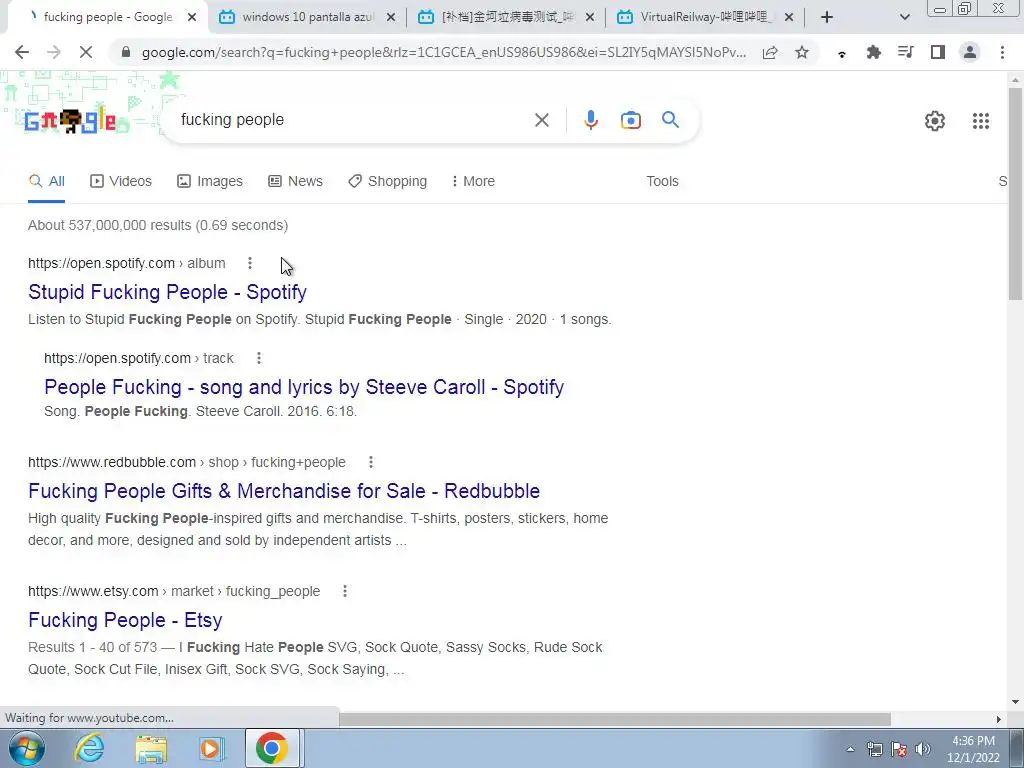Open the Redbubble Gifts & Merchandise link
1024x768 pixels.
tap(284, 490)
